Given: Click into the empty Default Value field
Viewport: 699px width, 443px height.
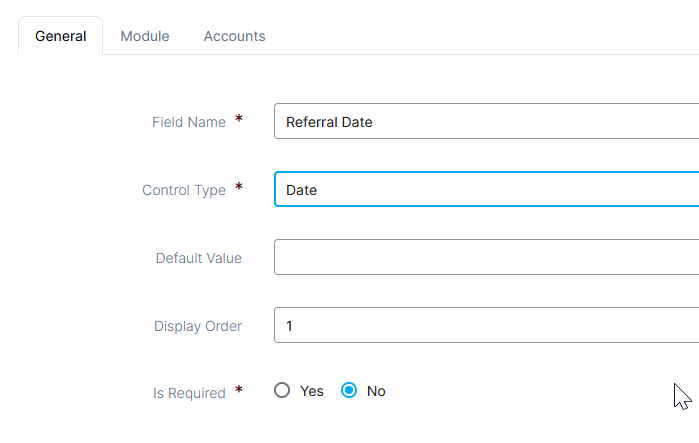Looking at the screenshot, I should click(486, 257).
